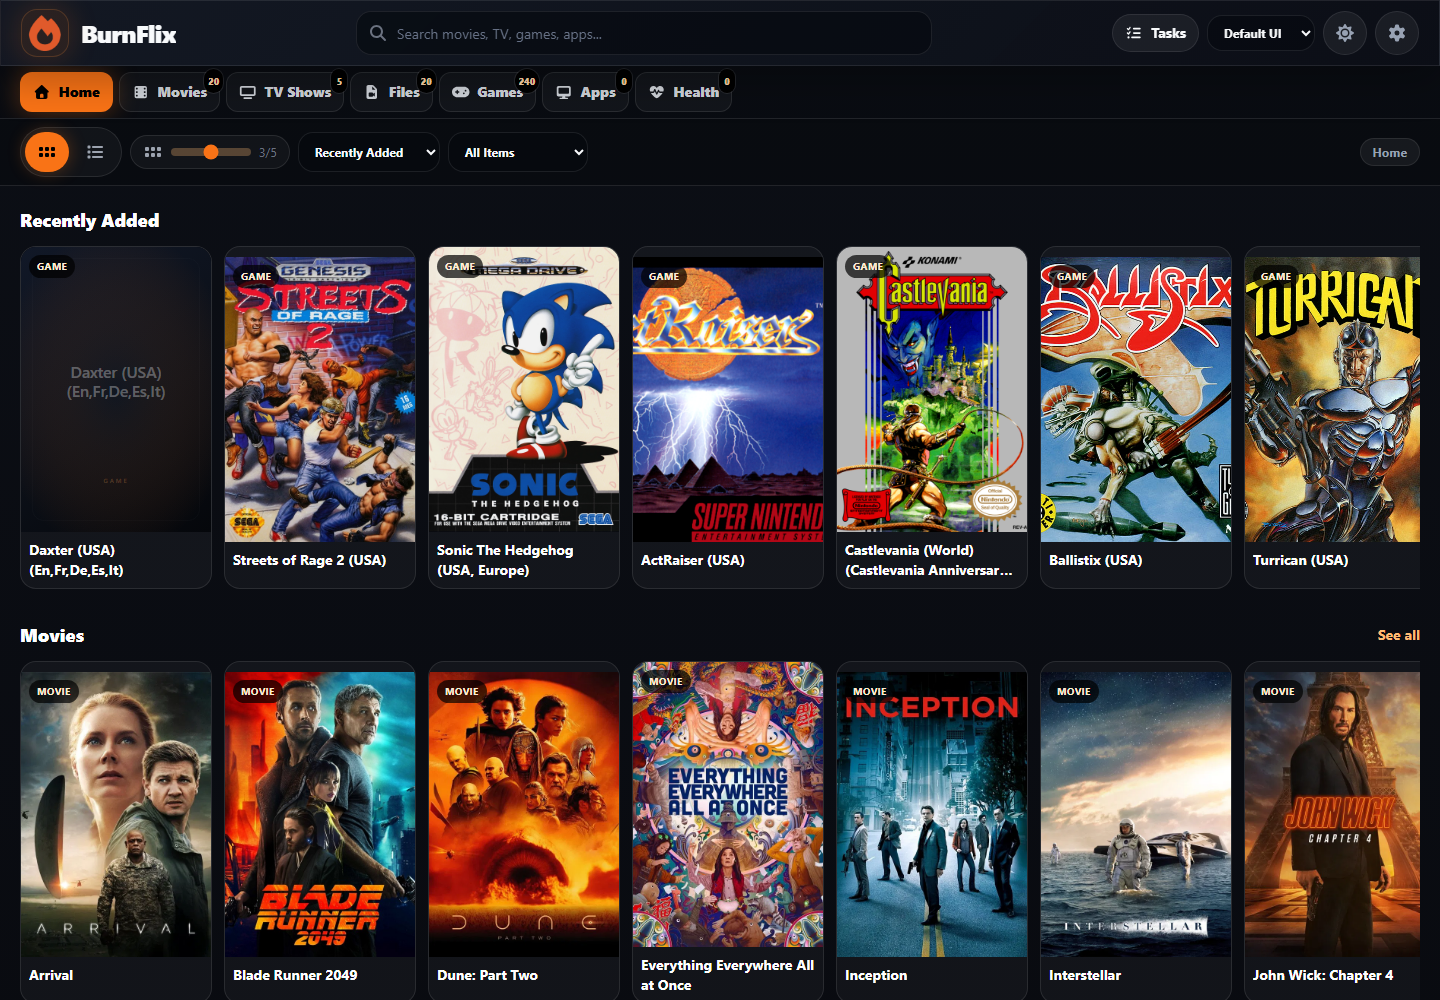The width and height of the screenshot is (1440, 1000).
Task: Open Blade Runner 2049 poster
Action: point(320,814)
